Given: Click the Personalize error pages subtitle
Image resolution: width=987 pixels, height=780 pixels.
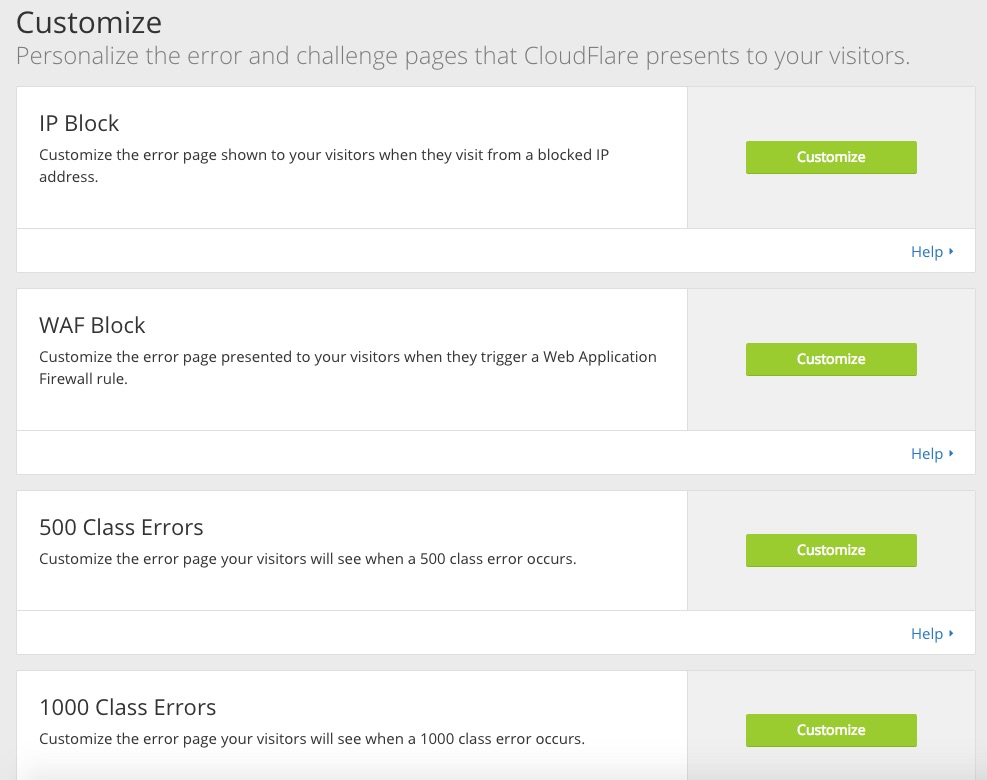Looking at the screenshot, I should click(x=462, y=56).
